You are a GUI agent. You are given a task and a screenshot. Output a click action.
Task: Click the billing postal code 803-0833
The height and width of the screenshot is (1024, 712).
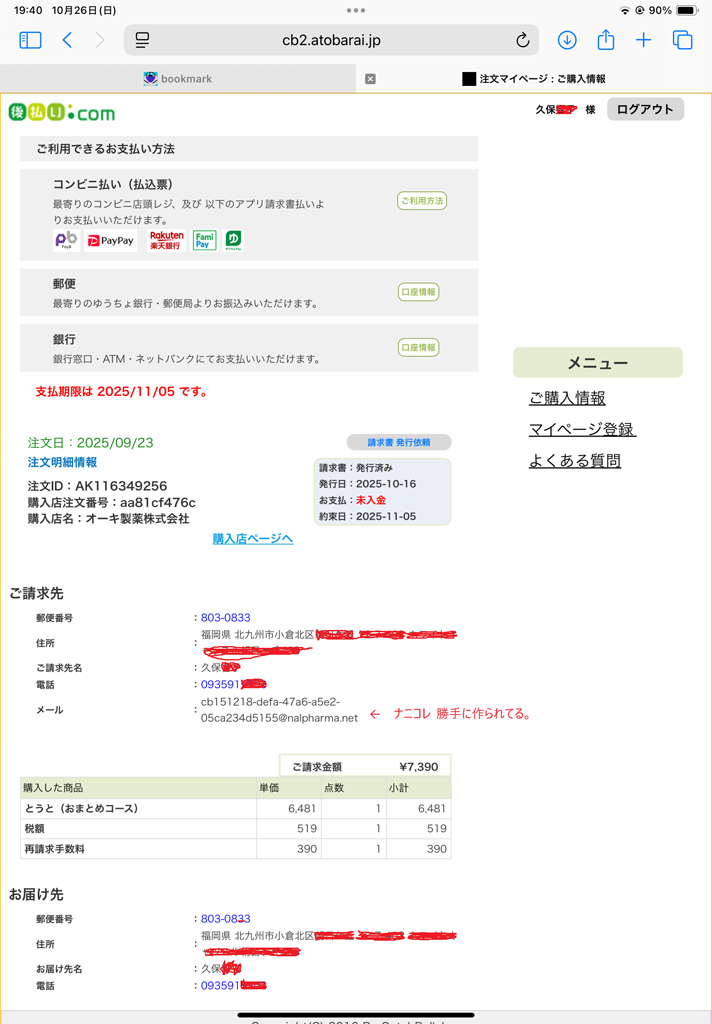click(225, 618)
